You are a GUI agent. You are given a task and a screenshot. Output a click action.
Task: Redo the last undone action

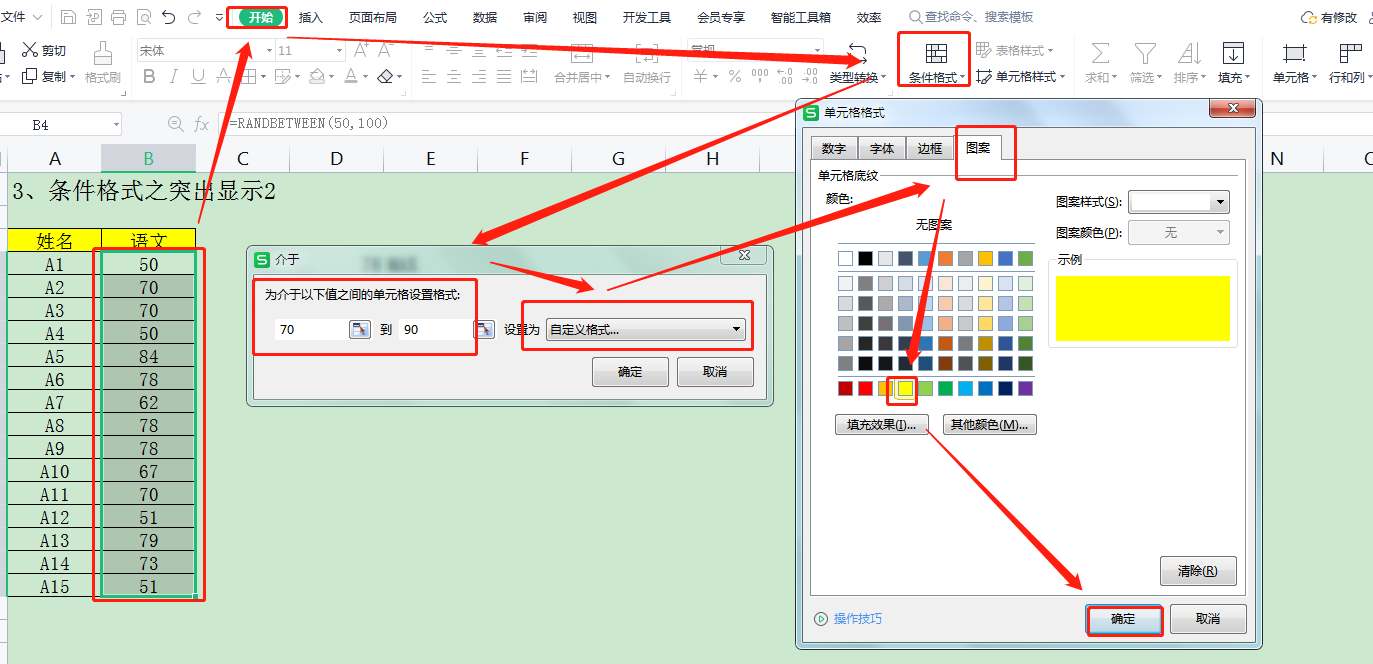(x=194, y=17)
